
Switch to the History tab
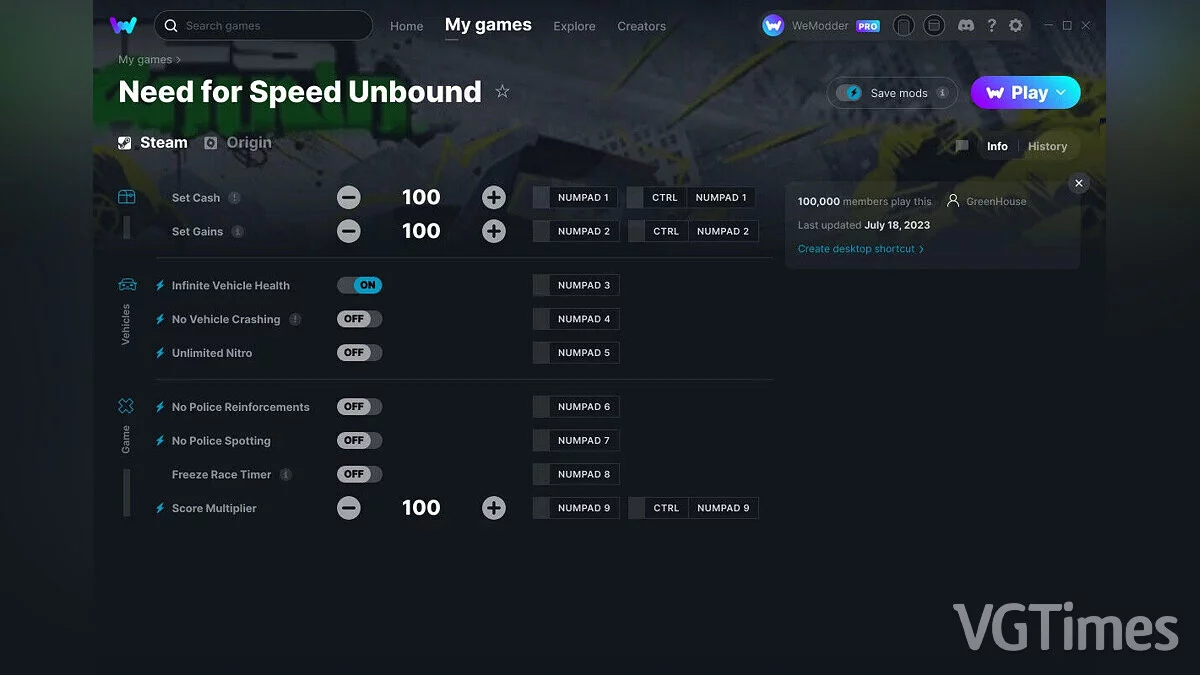pyautogui.click(x=1047, y=146)
